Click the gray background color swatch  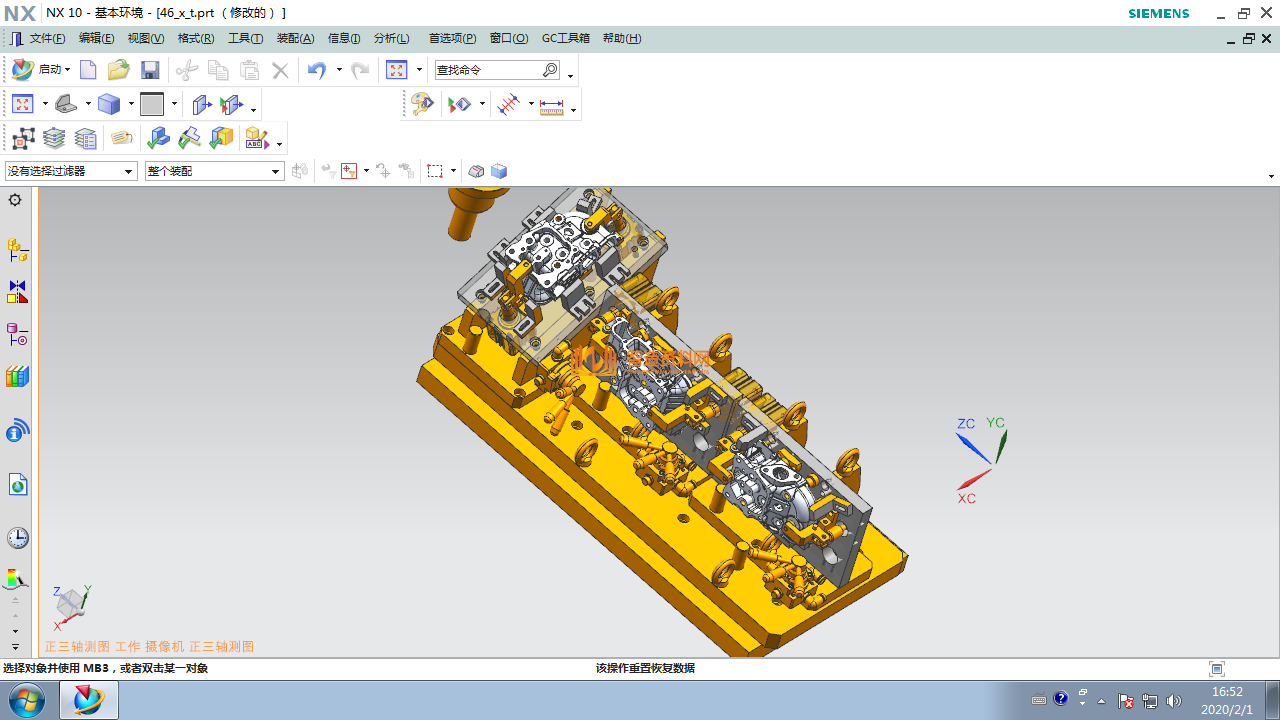[152, 104]
